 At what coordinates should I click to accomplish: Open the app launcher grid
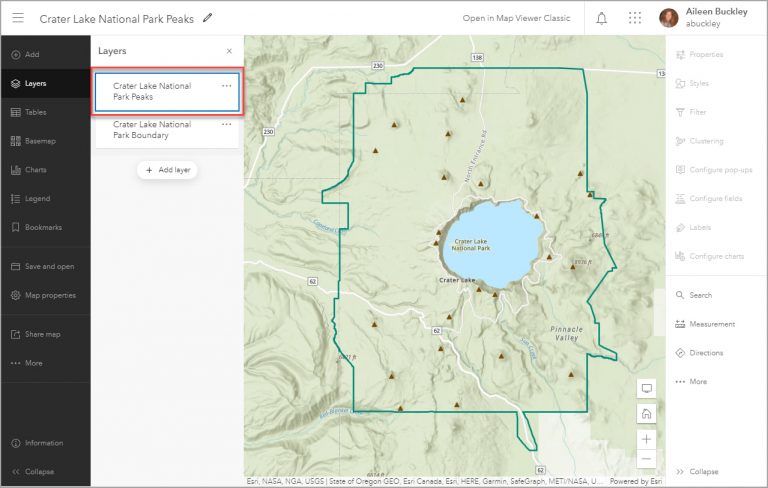tap(635, 19)
